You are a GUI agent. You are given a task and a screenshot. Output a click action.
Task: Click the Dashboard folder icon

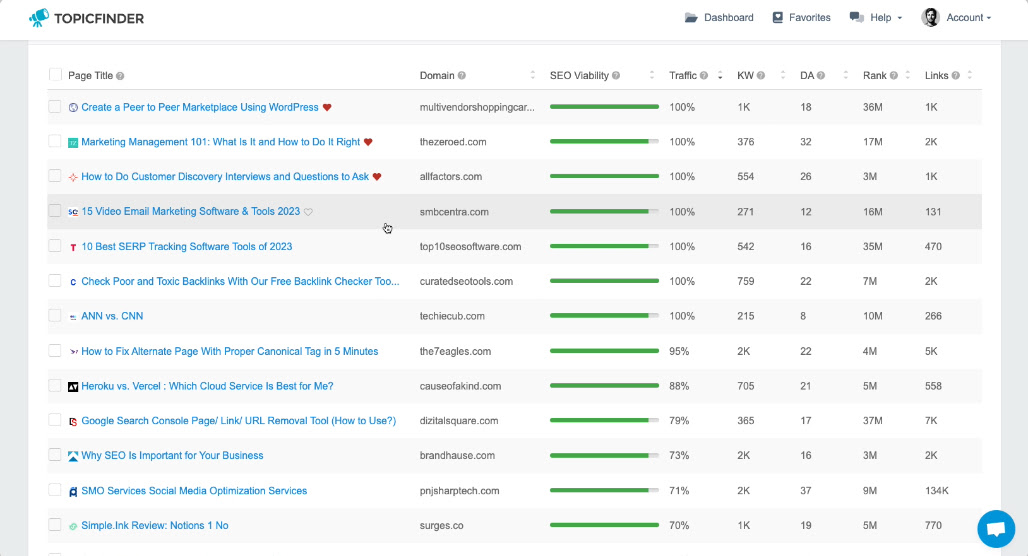(691, 18)
